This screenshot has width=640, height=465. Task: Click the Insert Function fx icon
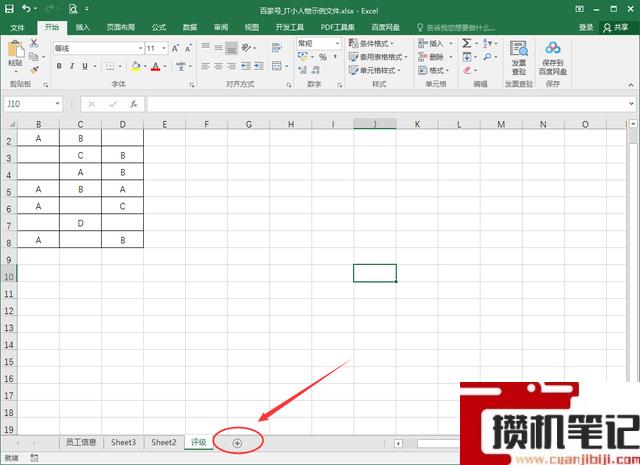point(133,104)
